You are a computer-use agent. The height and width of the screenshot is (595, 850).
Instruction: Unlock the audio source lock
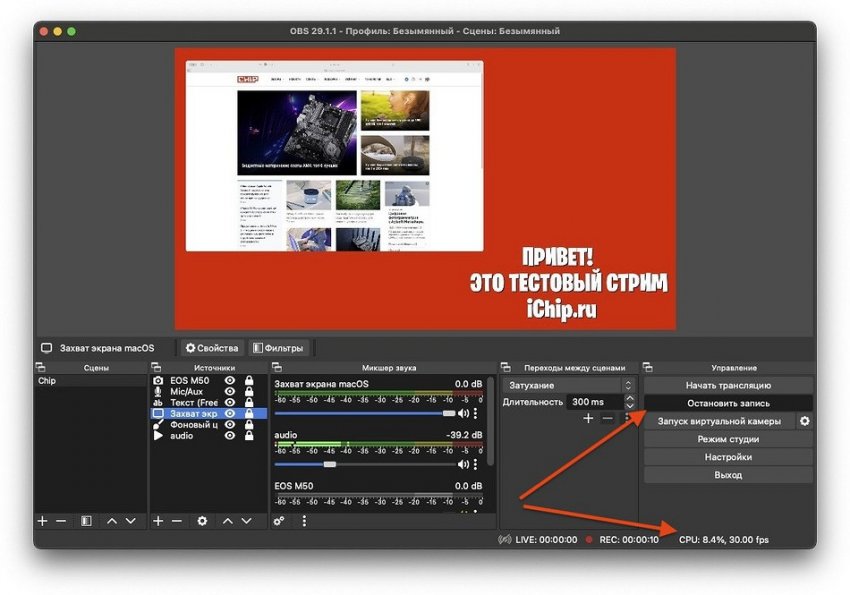248,436
